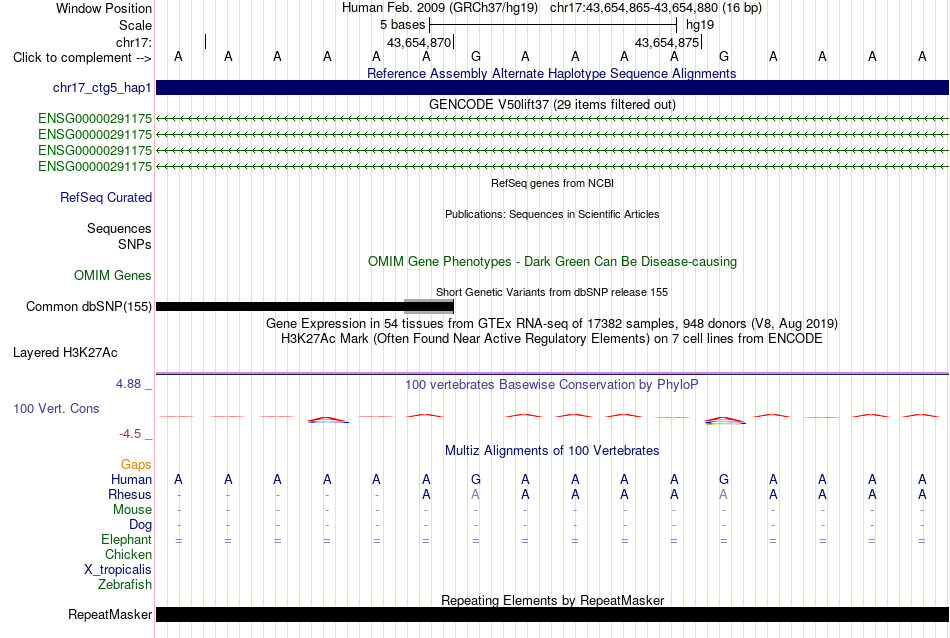Click the chr17:43,654,865-43,654,880 (16 bp) position text
Viewport: 950px width, 638px height.
coord(656,8)
